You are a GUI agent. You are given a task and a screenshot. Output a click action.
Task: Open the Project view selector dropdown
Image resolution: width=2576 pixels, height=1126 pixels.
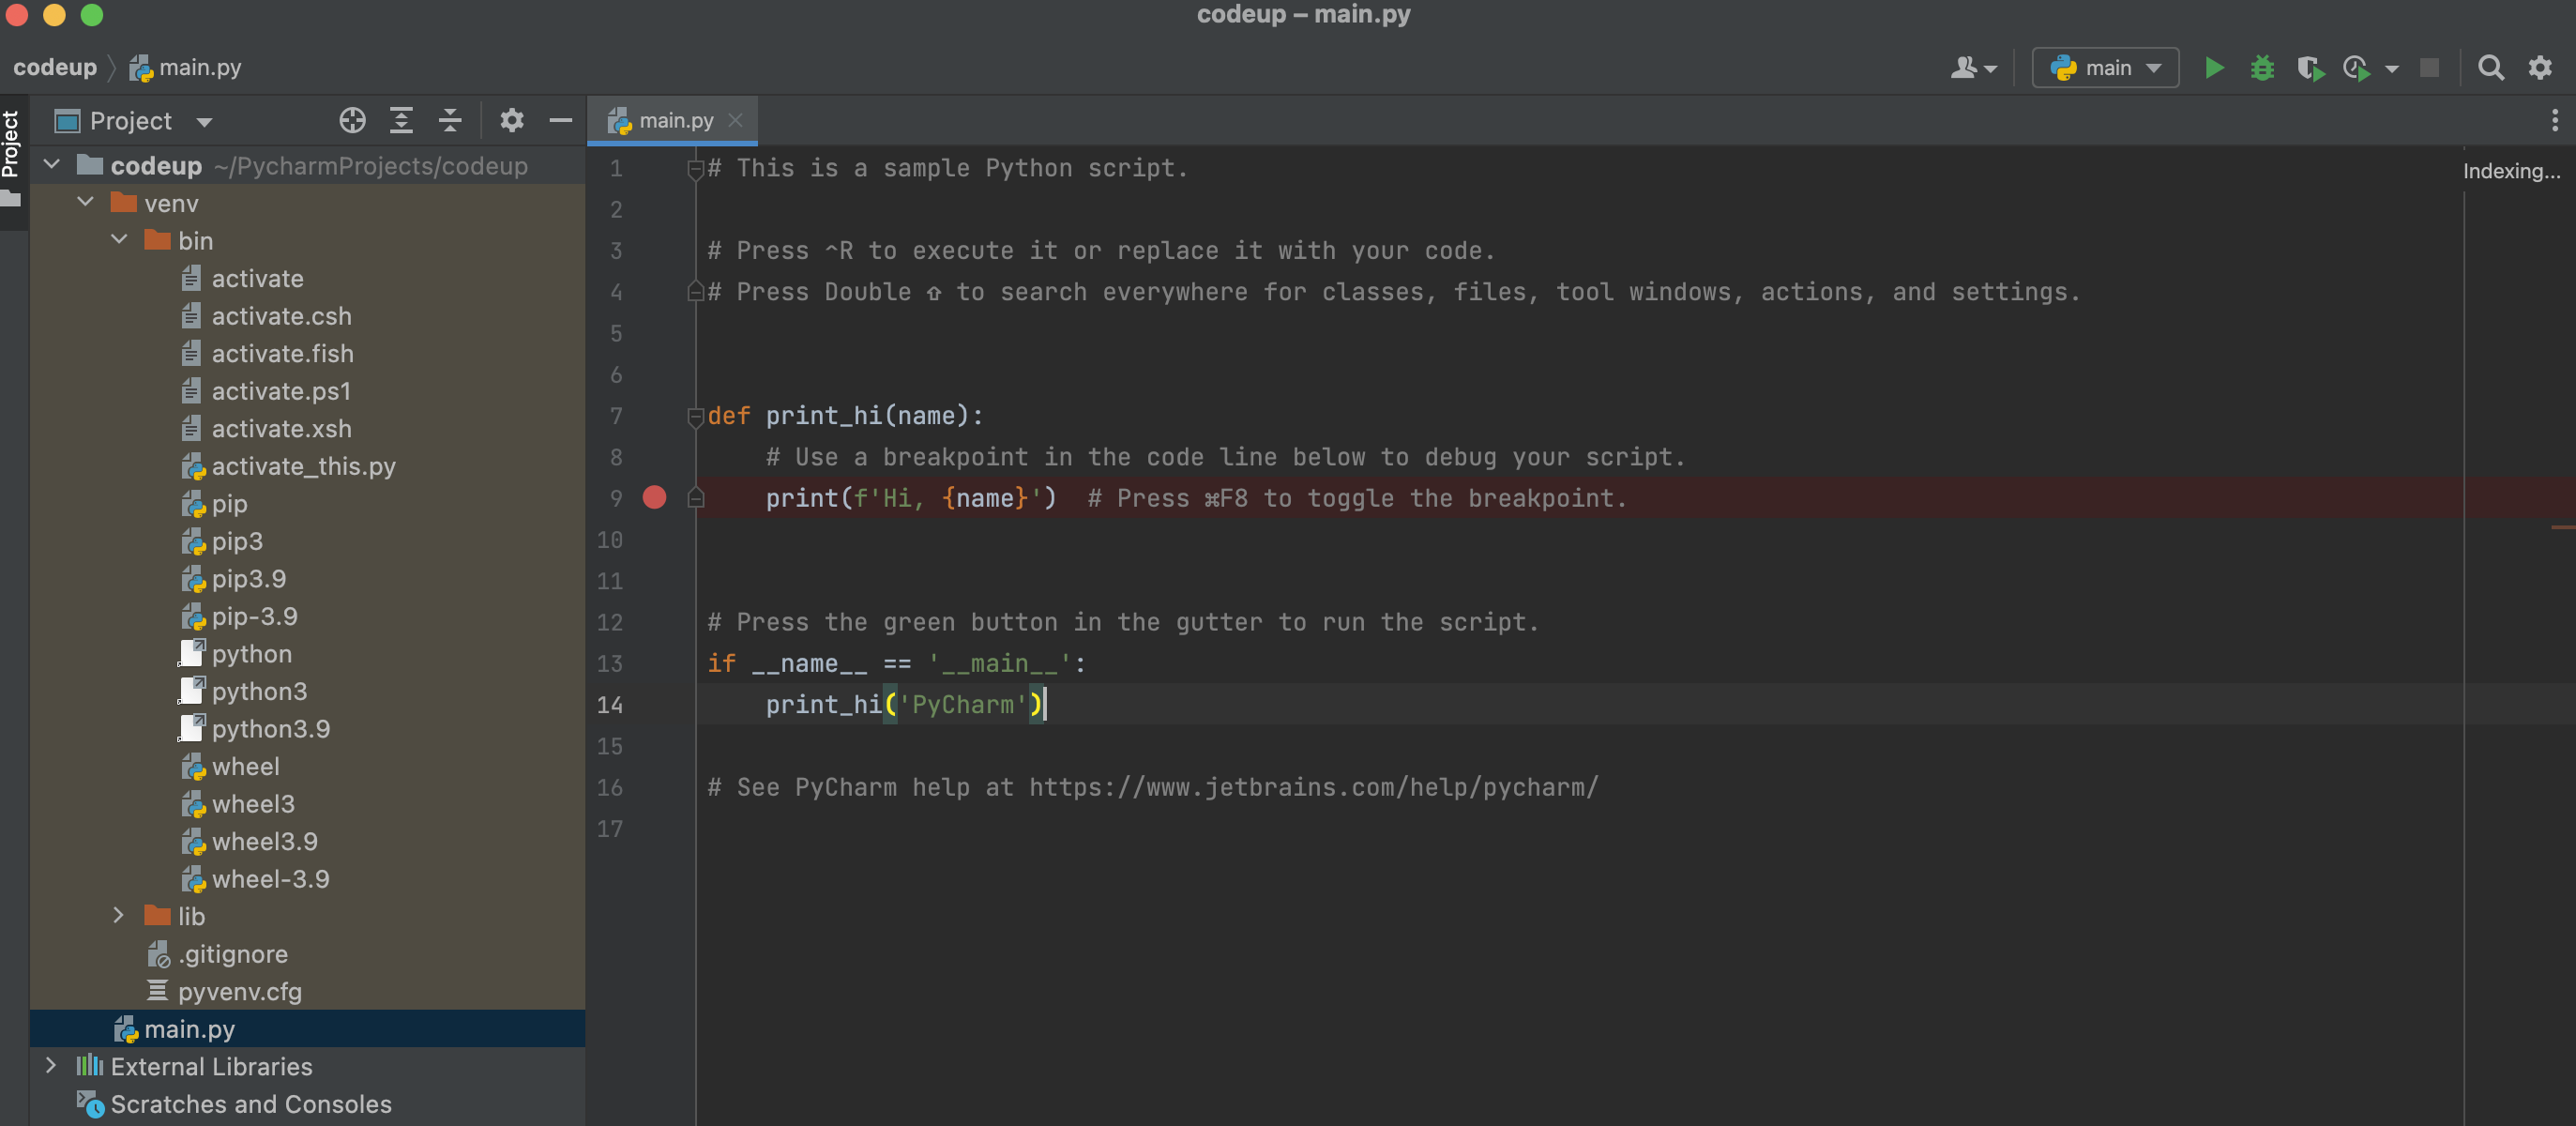click(133, 121)
